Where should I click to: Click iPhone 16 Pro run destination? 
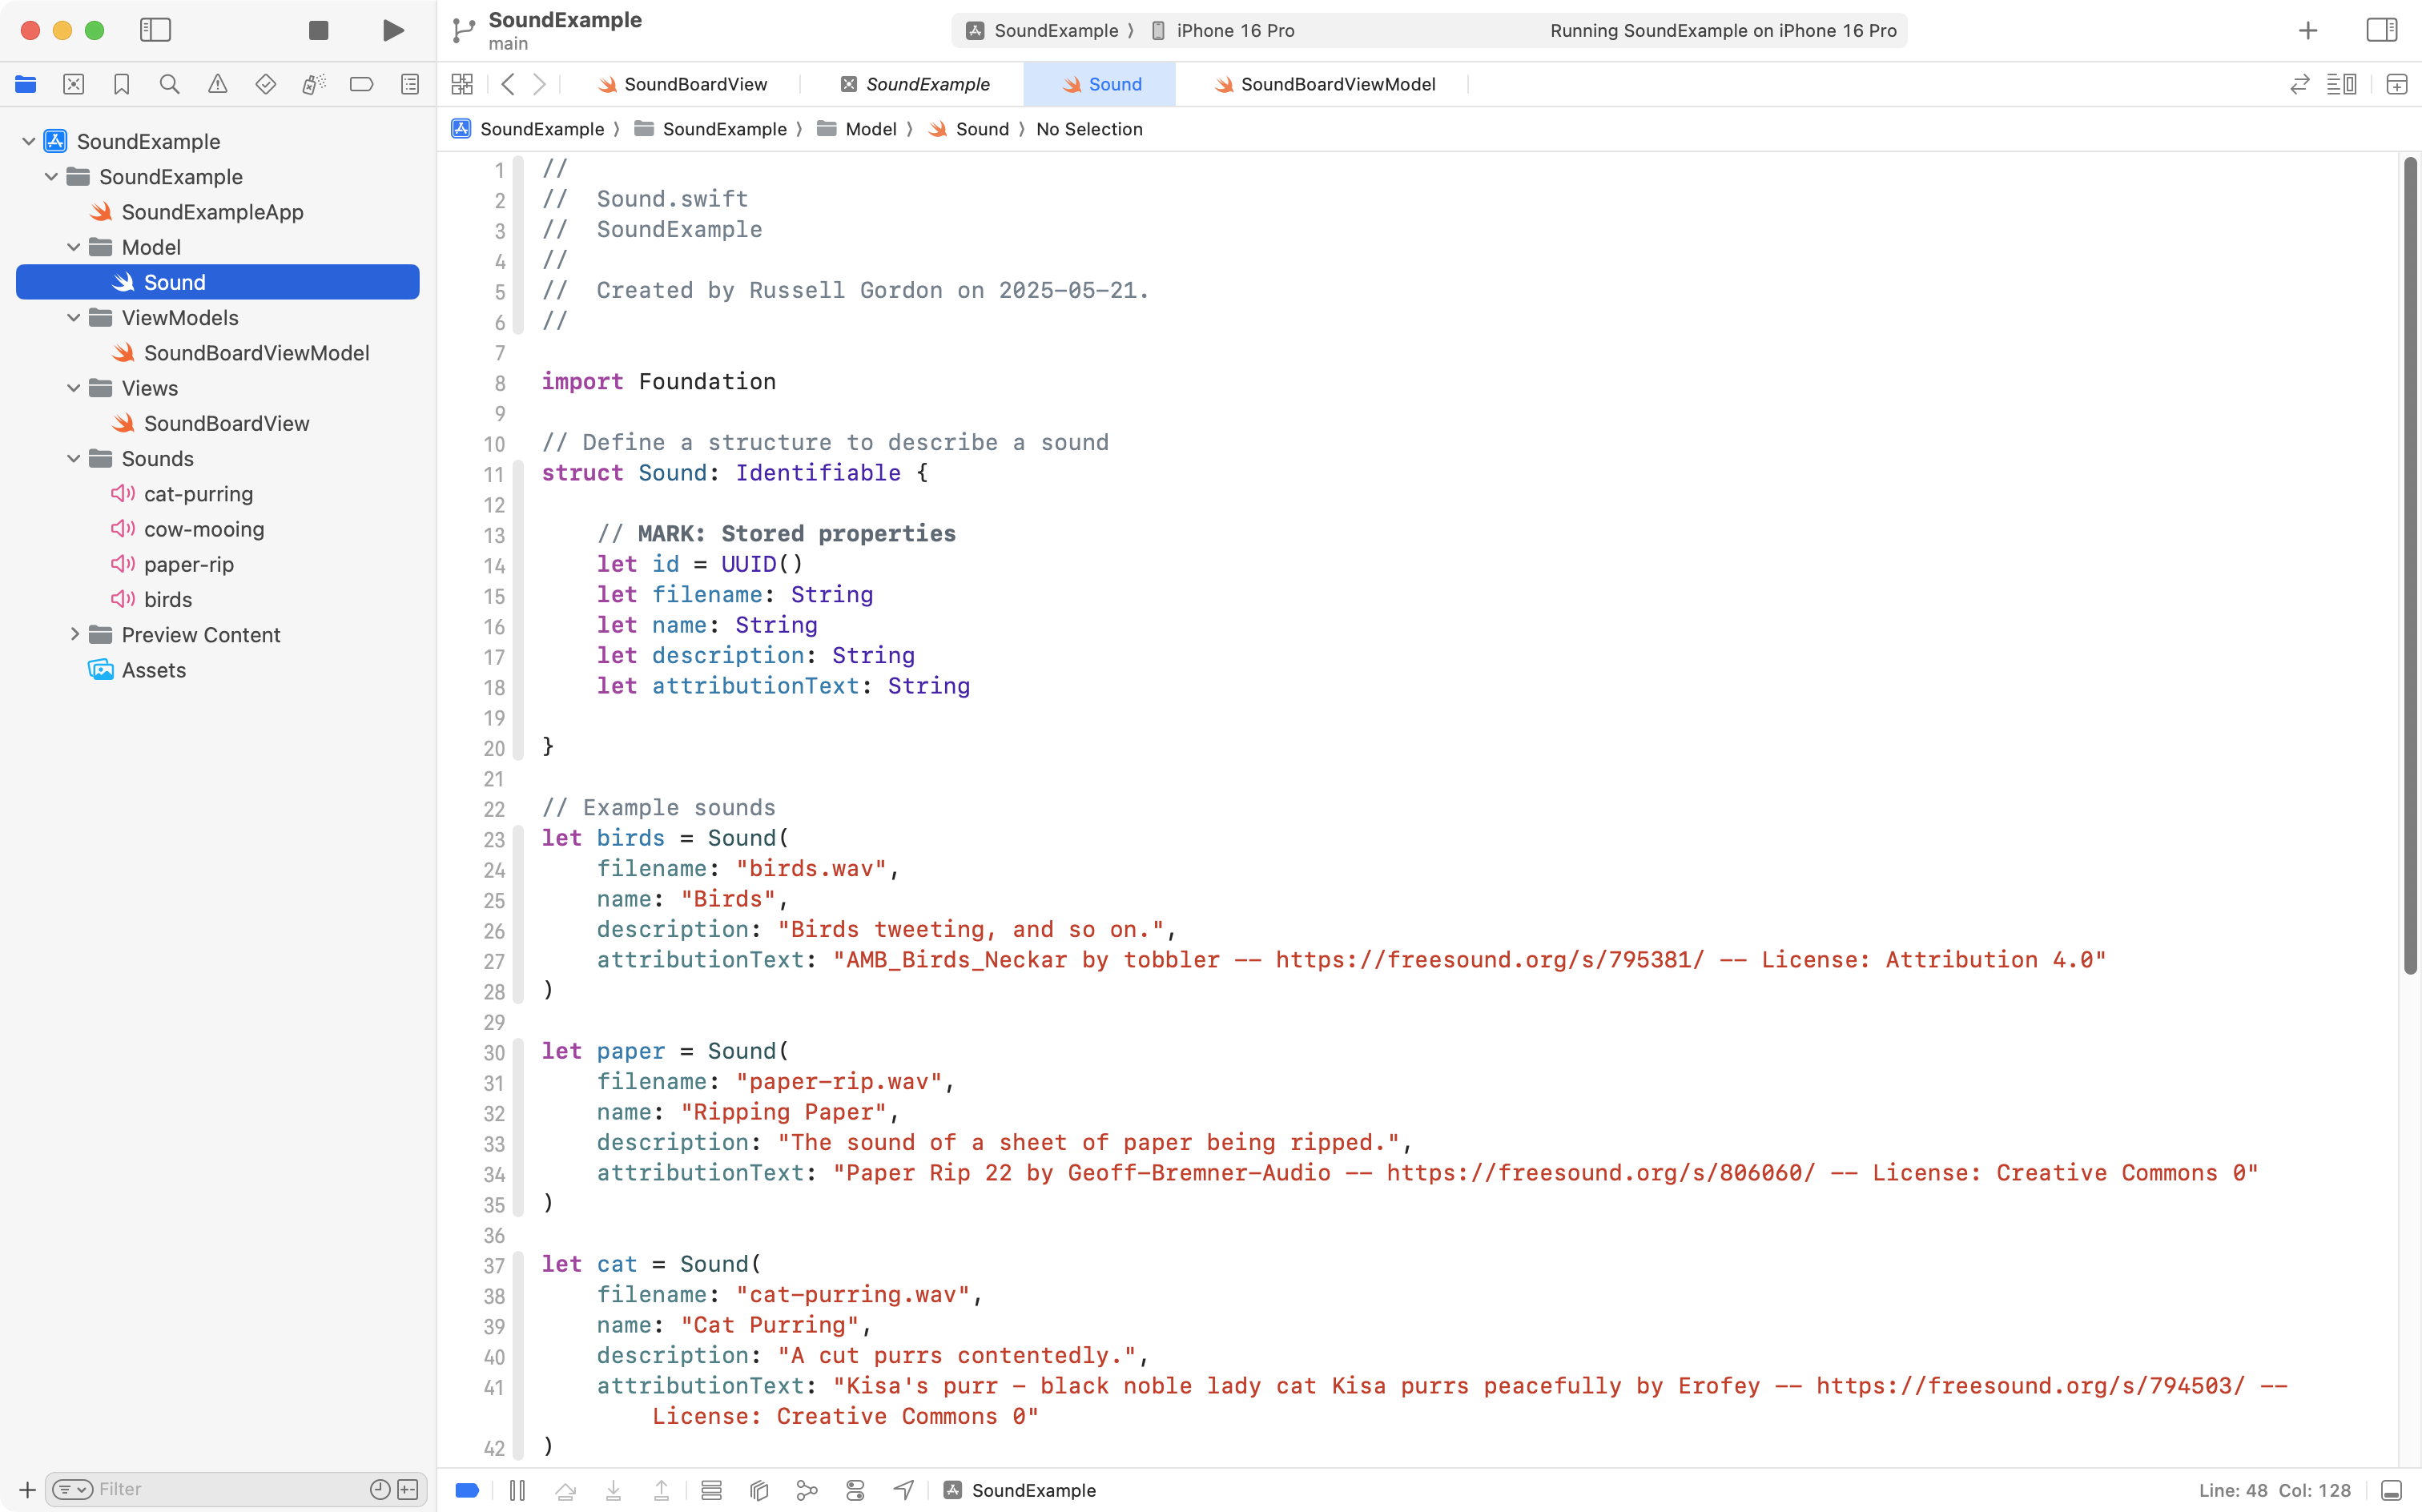click(1234, 30)
